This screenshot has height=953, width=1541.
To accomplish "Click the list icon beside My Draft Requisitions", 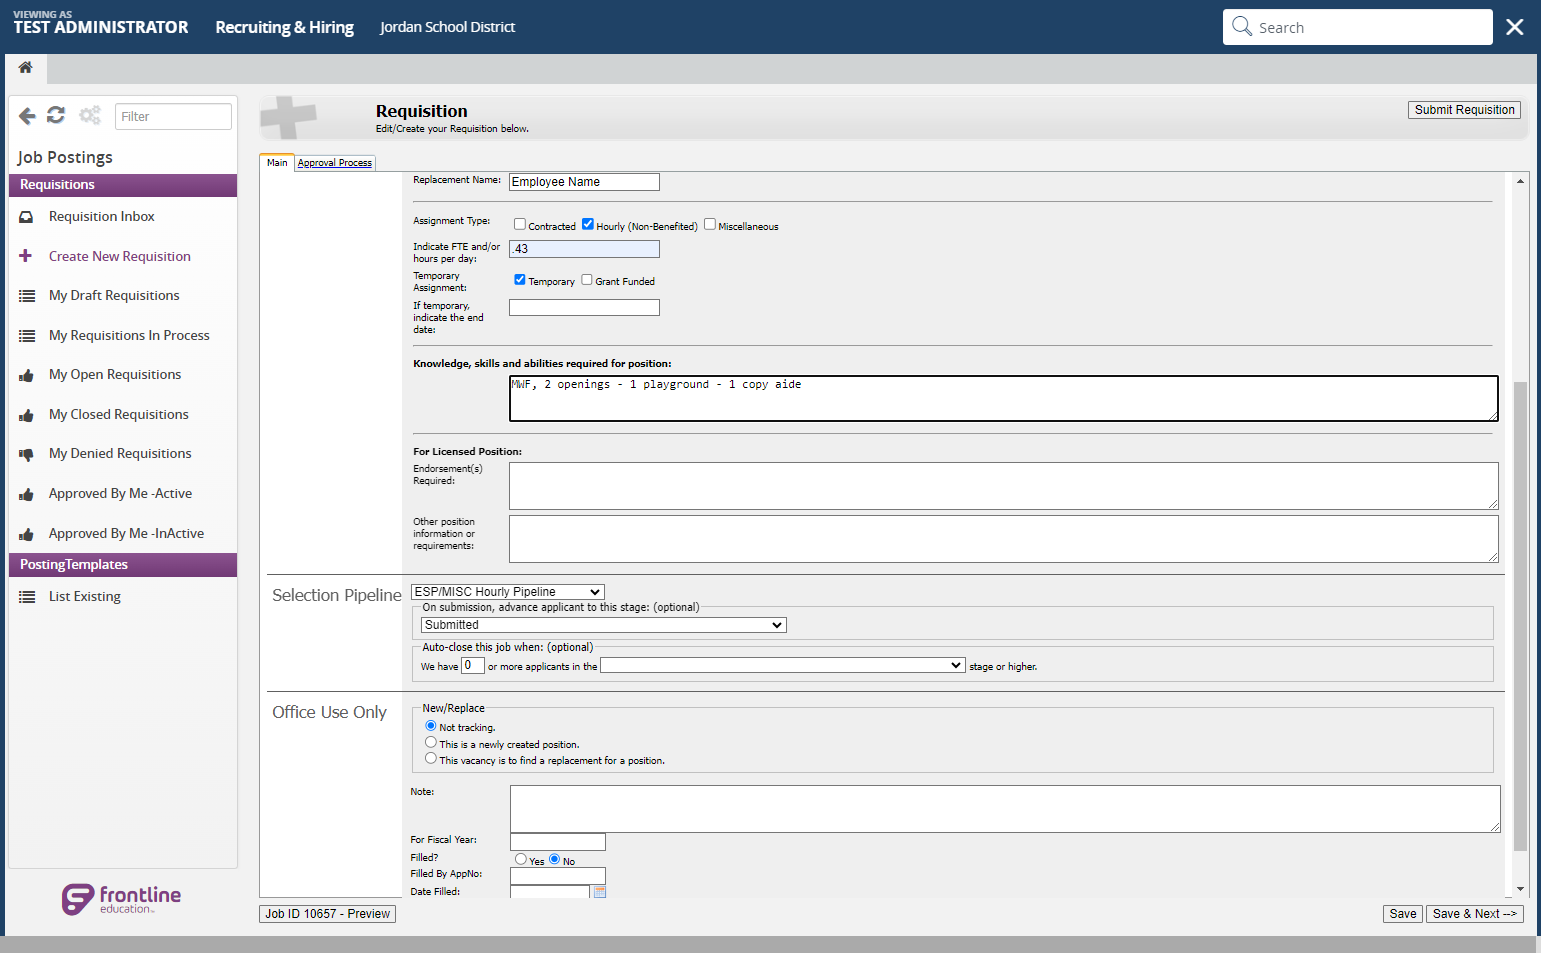I will pyautogui.click(x=27, y=296).
